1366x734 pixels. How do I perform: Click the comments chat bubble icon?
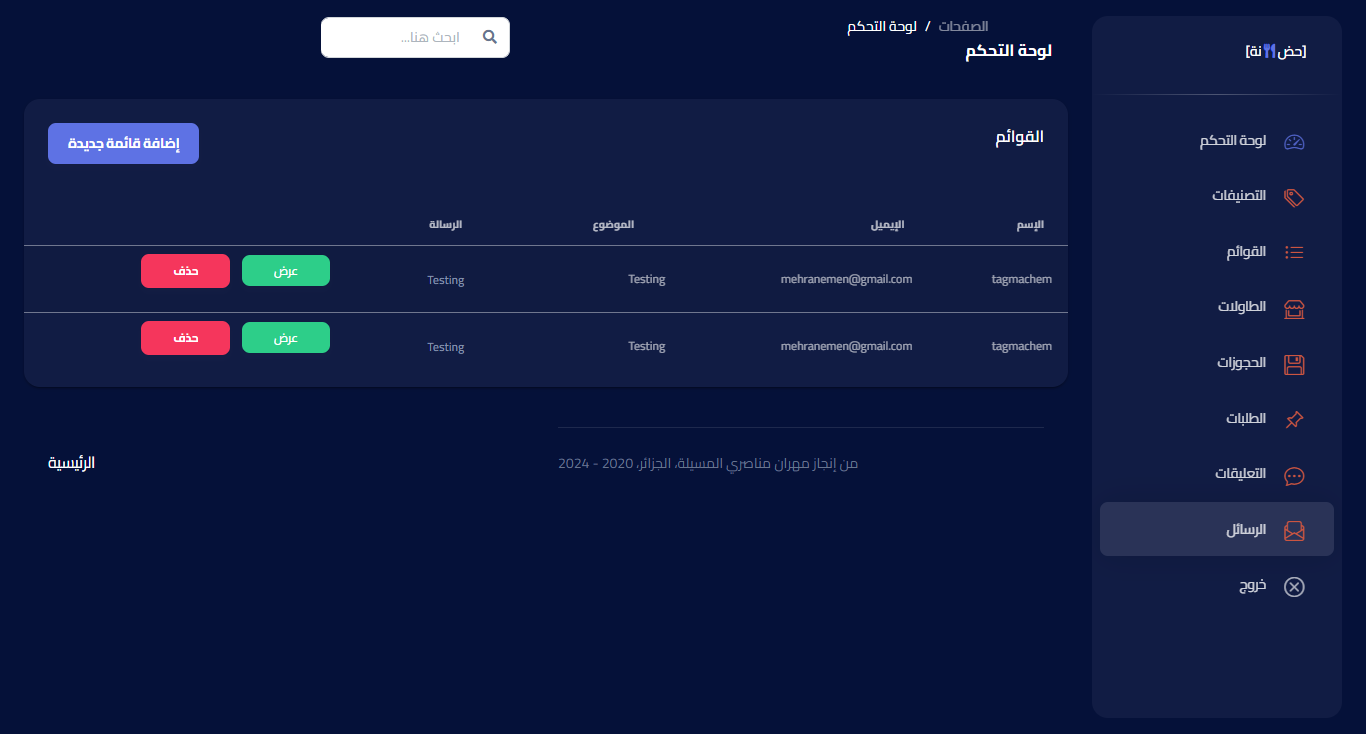(x=1294, y=476)
